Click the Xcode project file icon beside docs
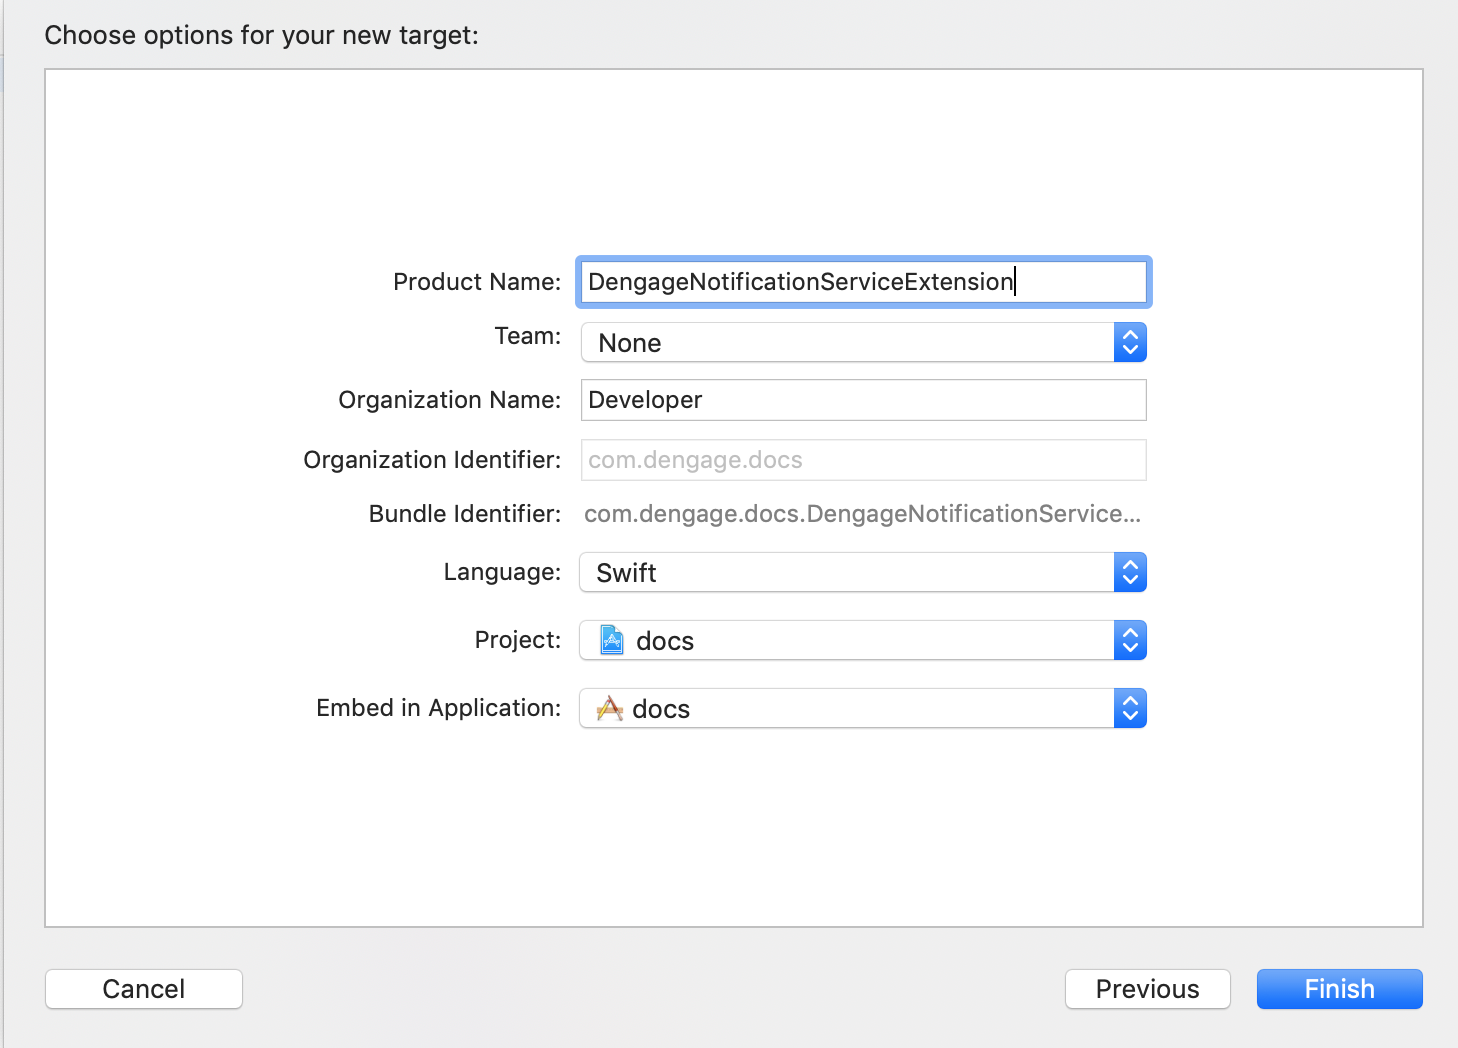This screenshot has width=1458, height=1048. click(x=612, y=640)
